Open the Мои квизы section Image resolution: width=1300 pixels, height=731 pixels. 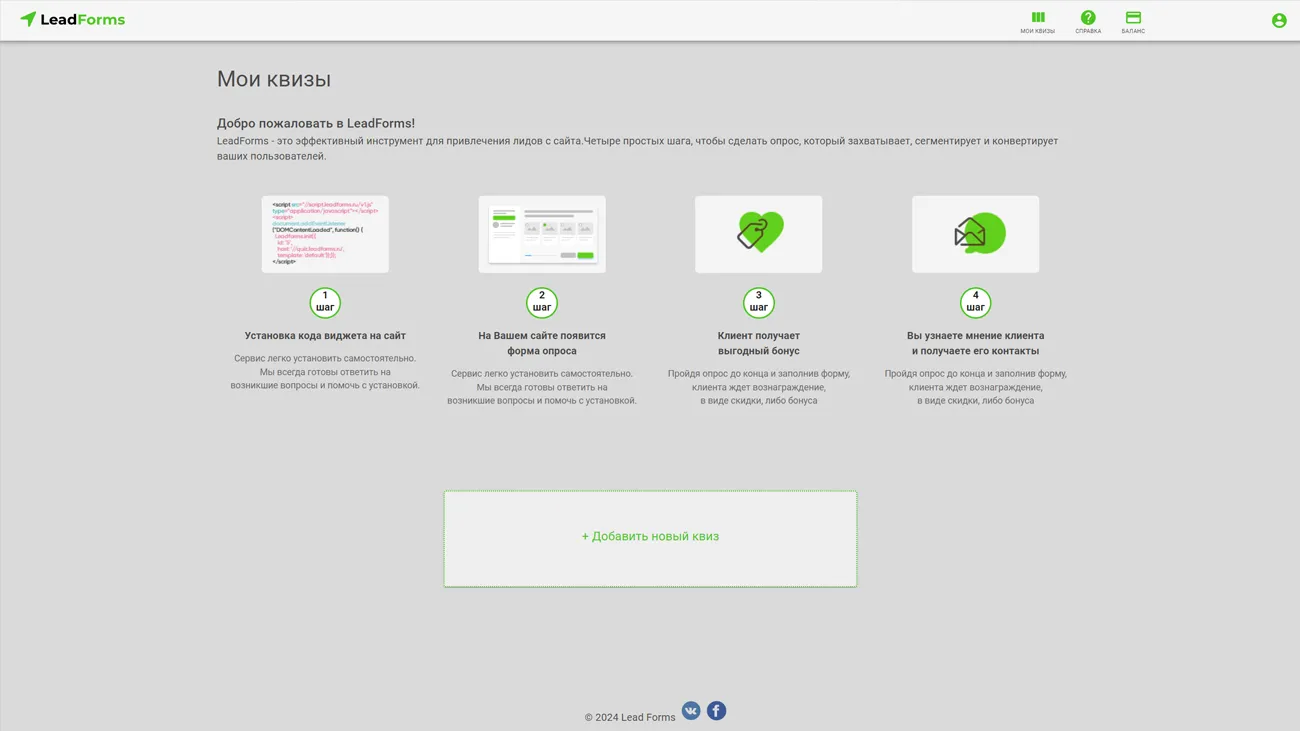click(1037, 21)
